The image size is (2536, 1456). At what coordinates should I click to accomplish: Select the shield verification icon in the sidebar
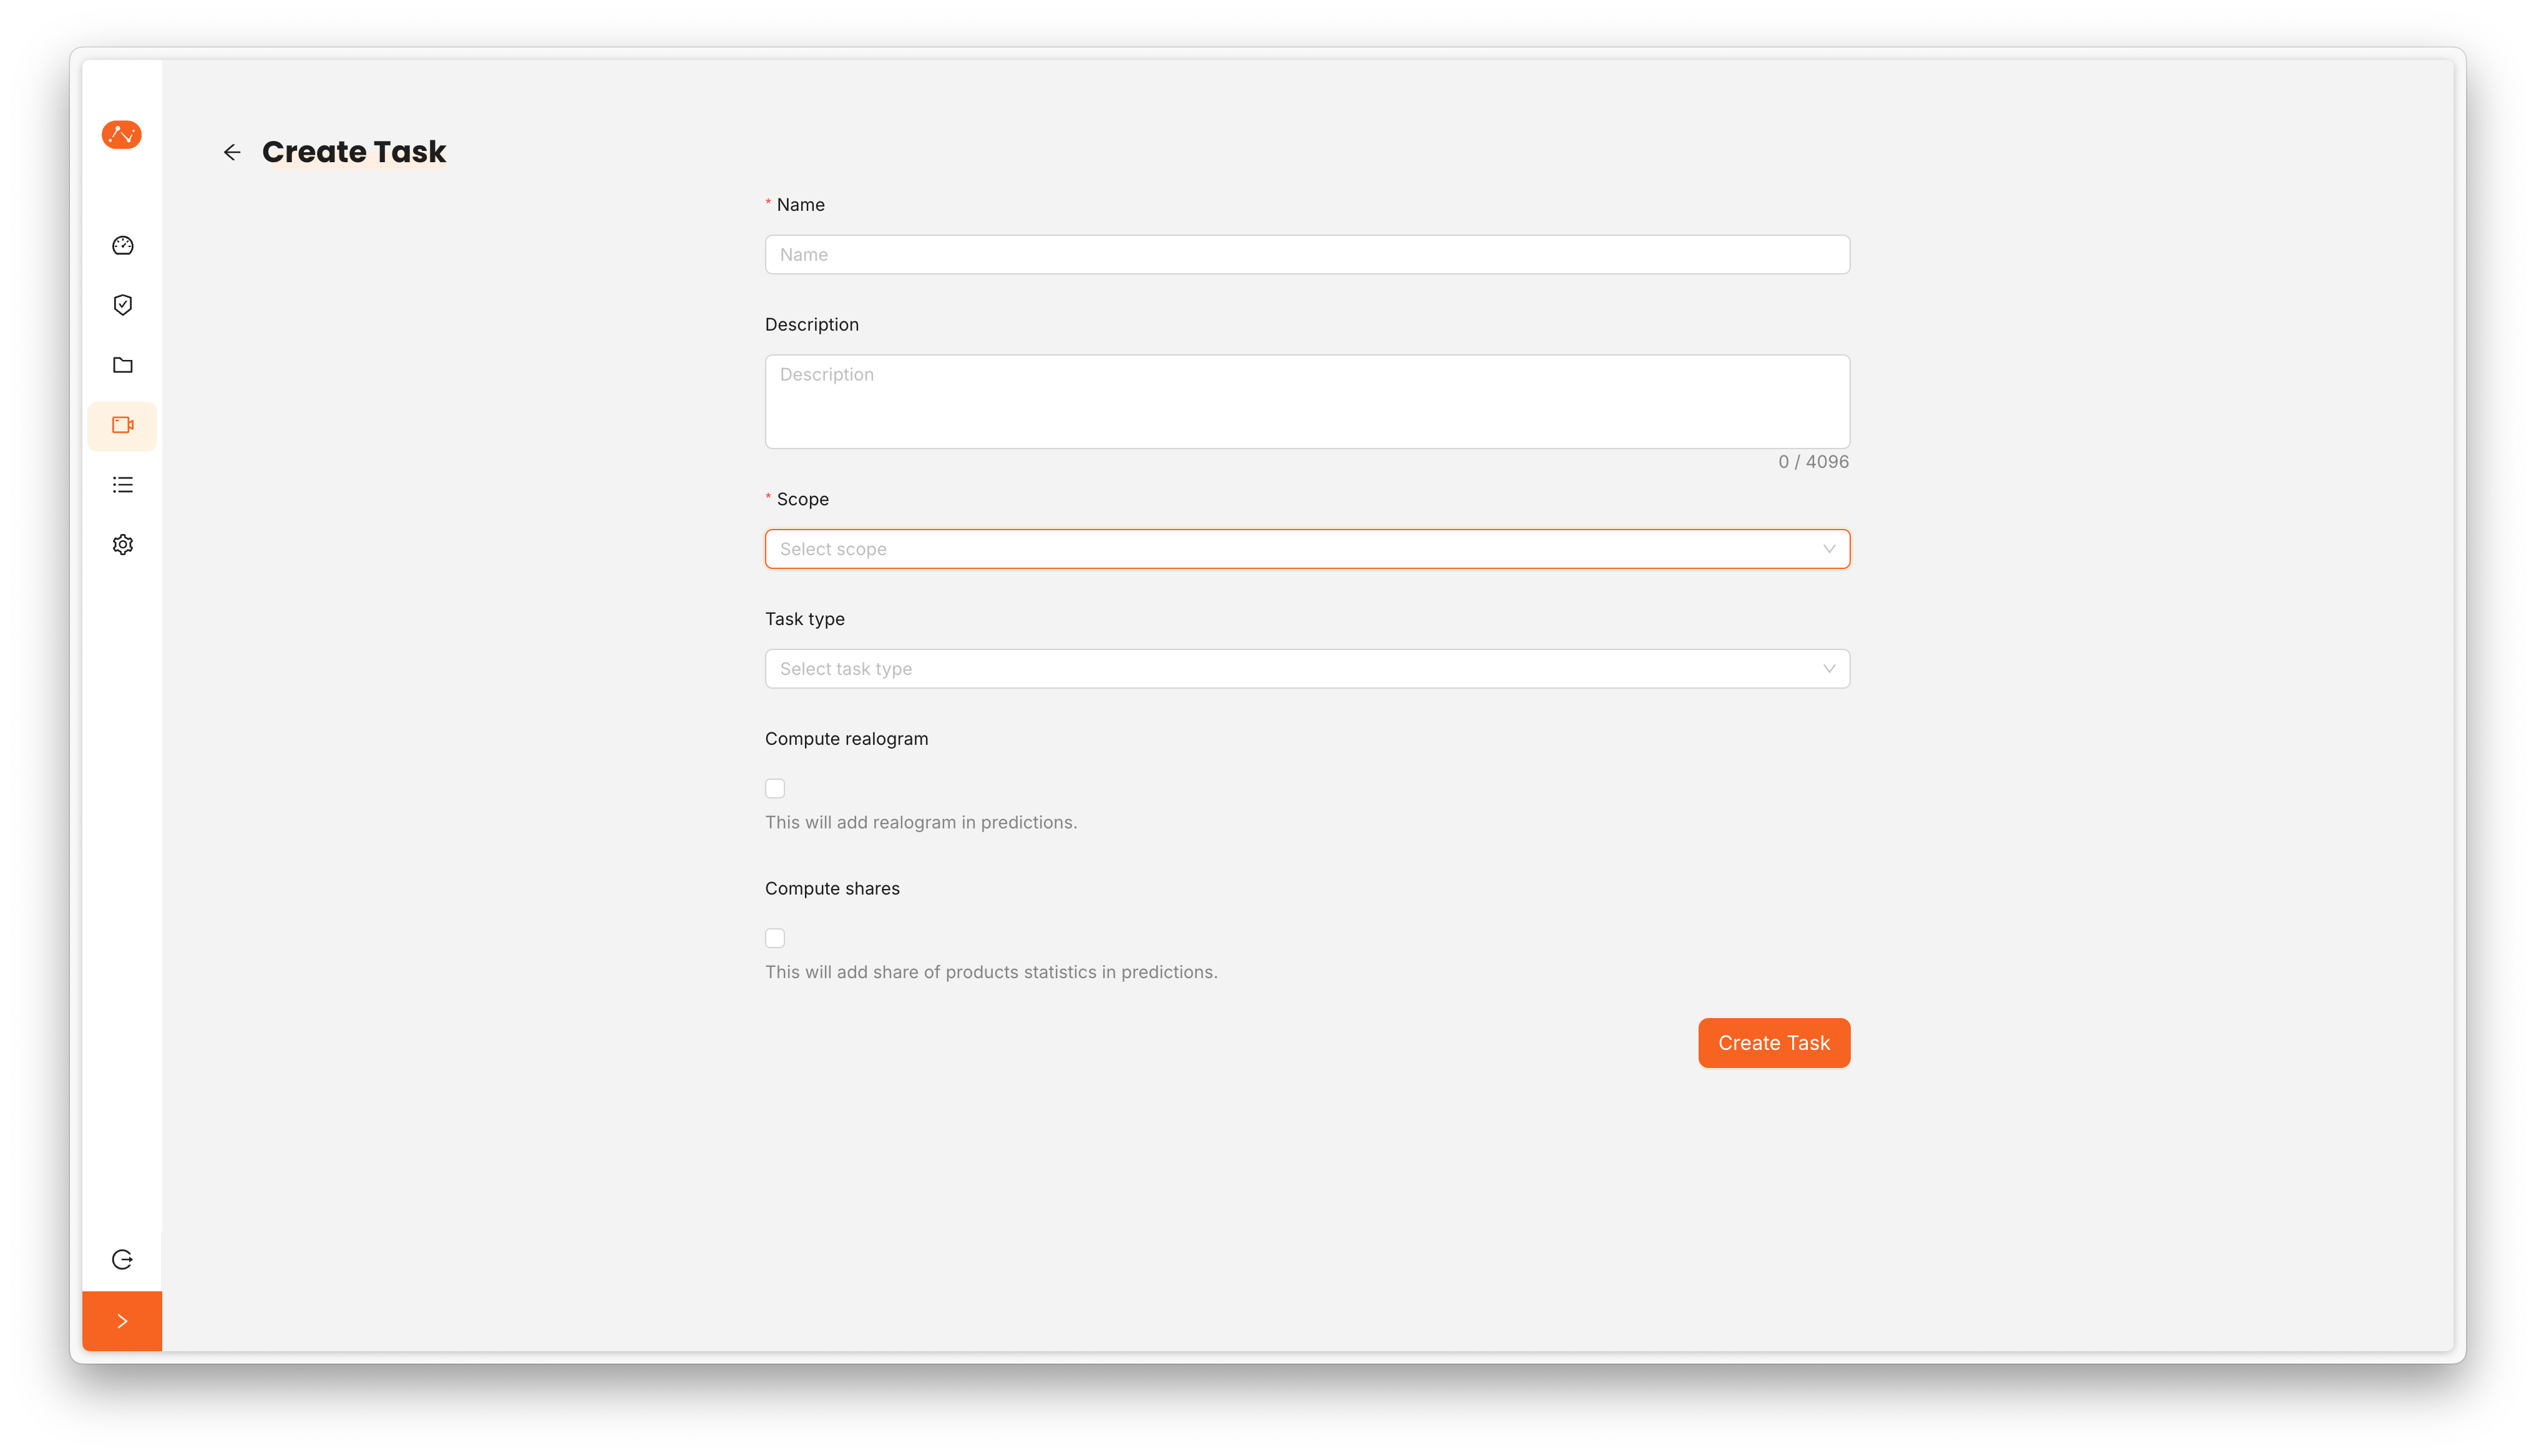point(122,305)
